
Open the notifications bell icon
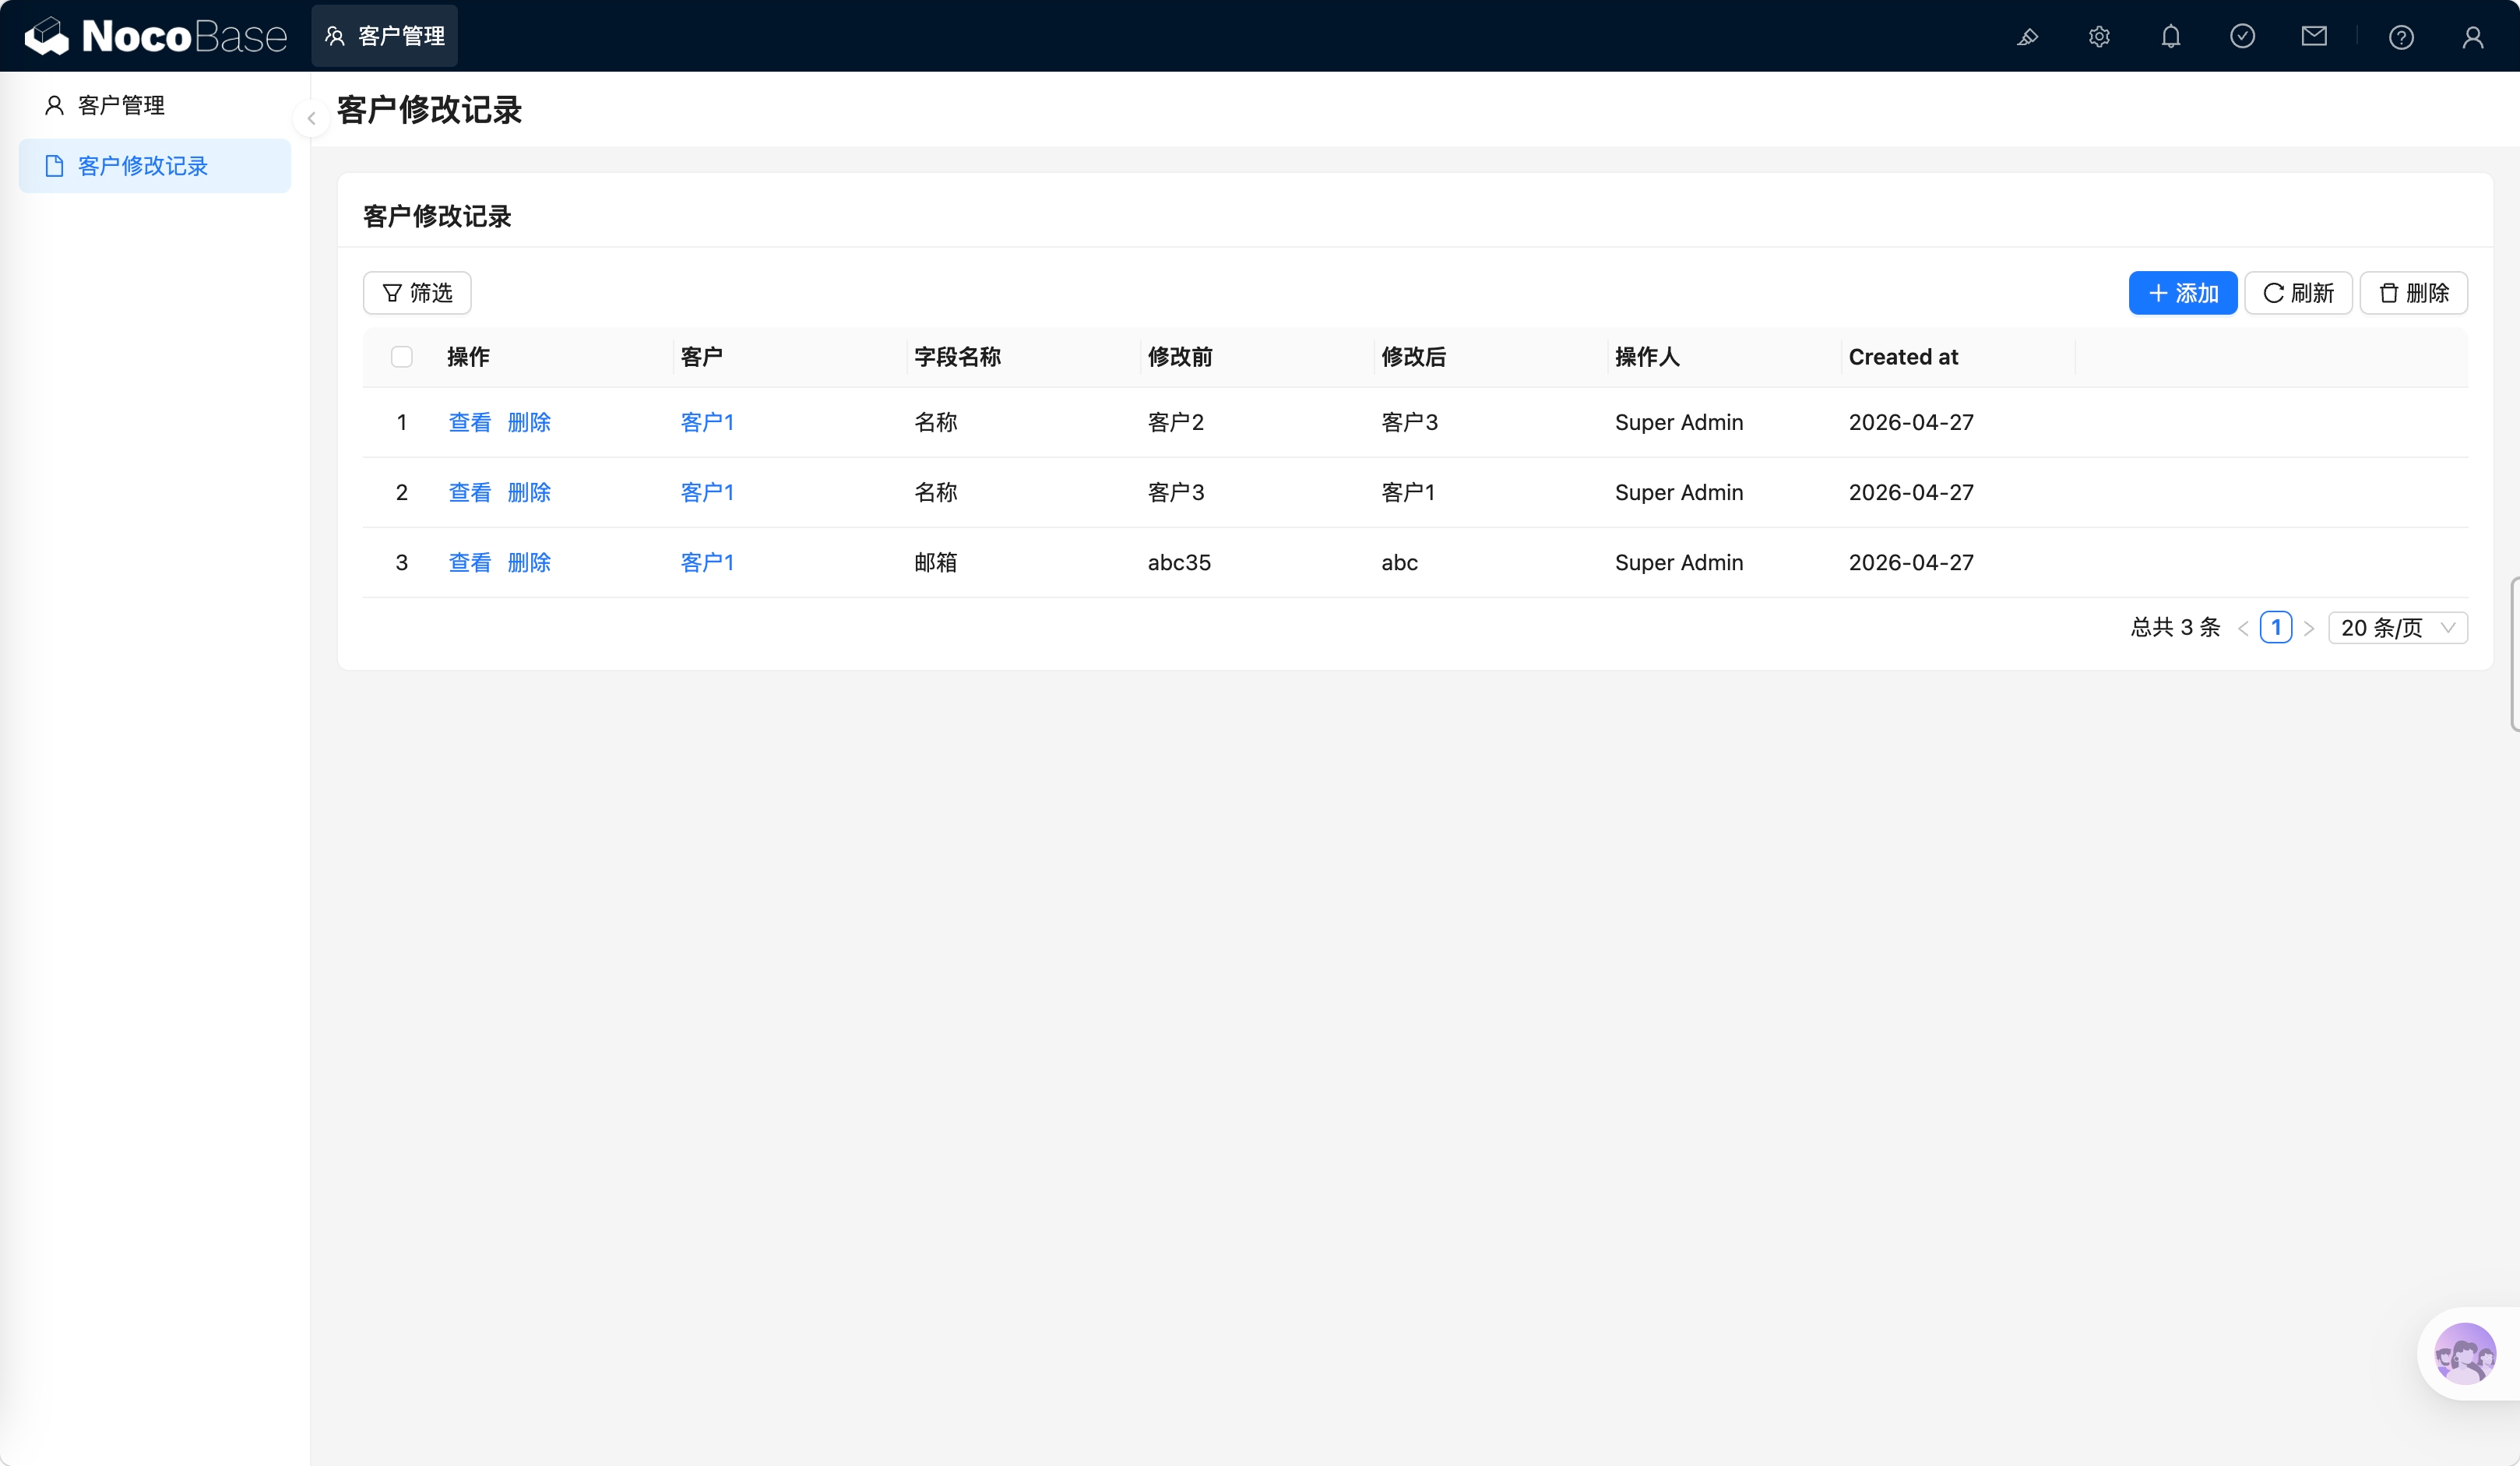click(2170, 37)
